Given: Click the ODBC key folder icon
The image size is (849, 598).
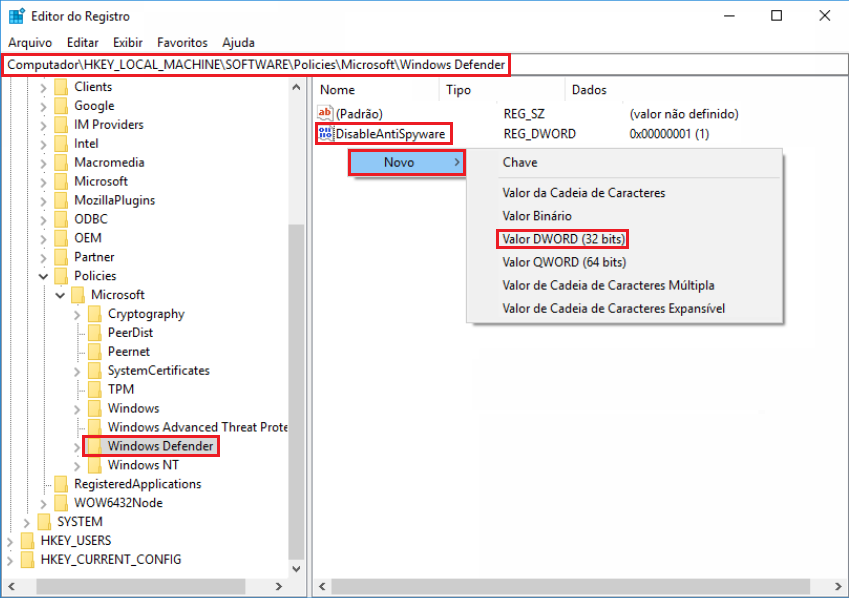Looking at the screenshot, I should click(59, 218).
